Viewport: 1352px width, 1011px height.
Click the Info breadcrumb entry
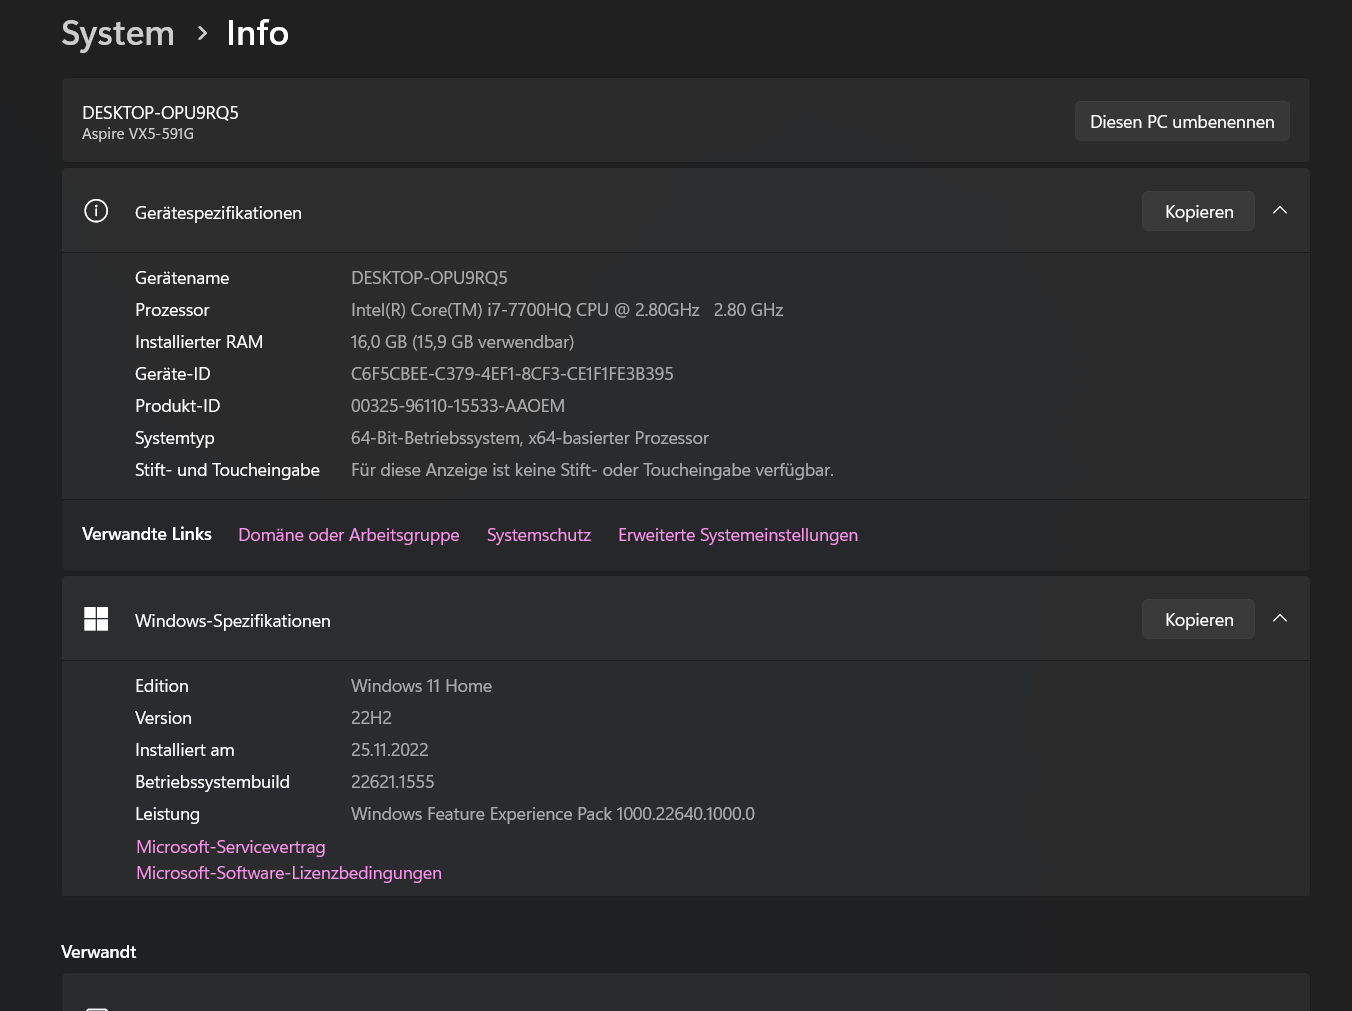point(257,33)
